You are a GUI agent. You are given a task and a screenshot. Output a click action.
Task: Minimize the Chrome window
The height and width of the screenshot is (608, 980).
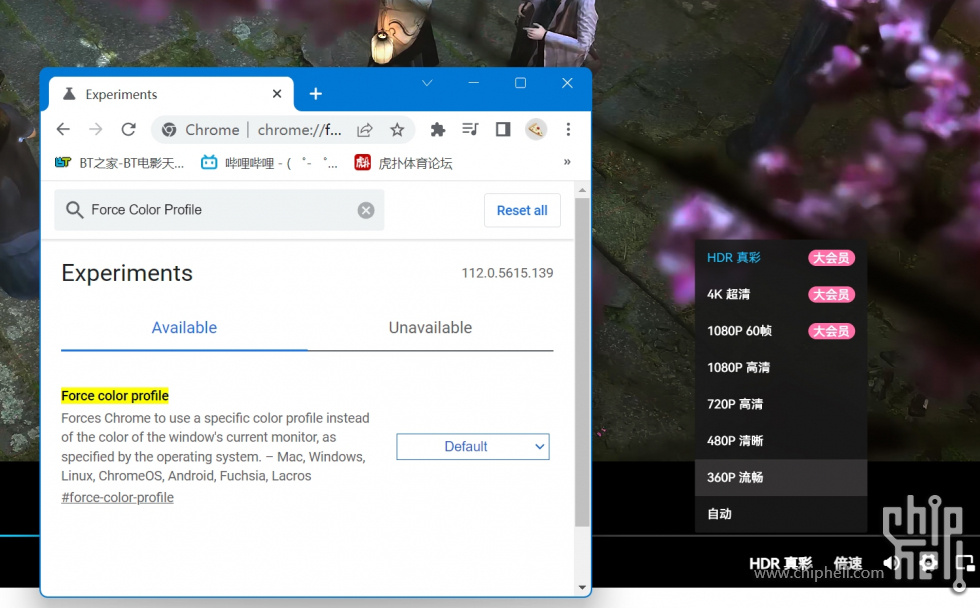tap(474, 83)
